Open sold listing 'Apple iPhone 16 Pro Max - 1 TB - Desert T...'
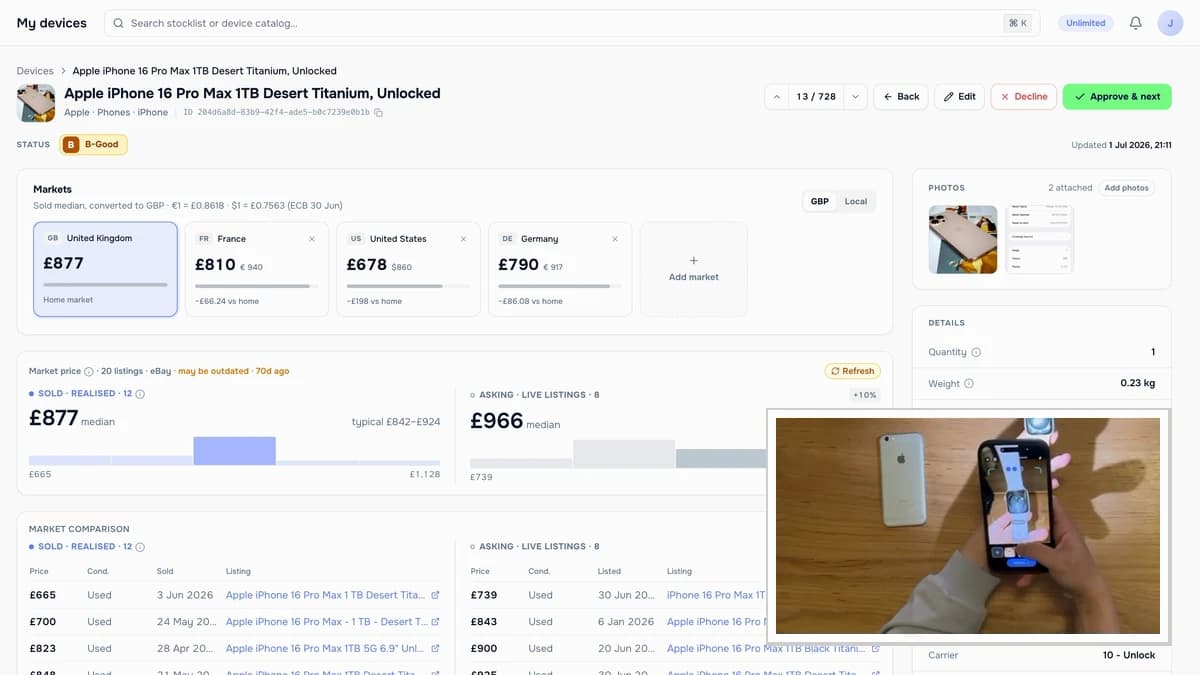The height and width of the screenshot is (675, 1200). pos(326,622)
